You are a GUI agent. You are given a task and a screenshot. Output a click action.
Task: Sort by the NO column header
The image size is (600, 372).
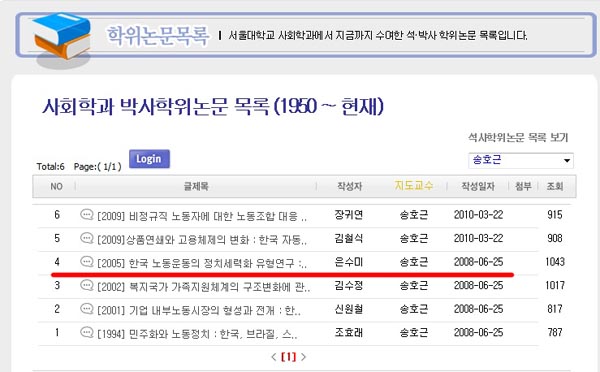(x=56, y=186)
